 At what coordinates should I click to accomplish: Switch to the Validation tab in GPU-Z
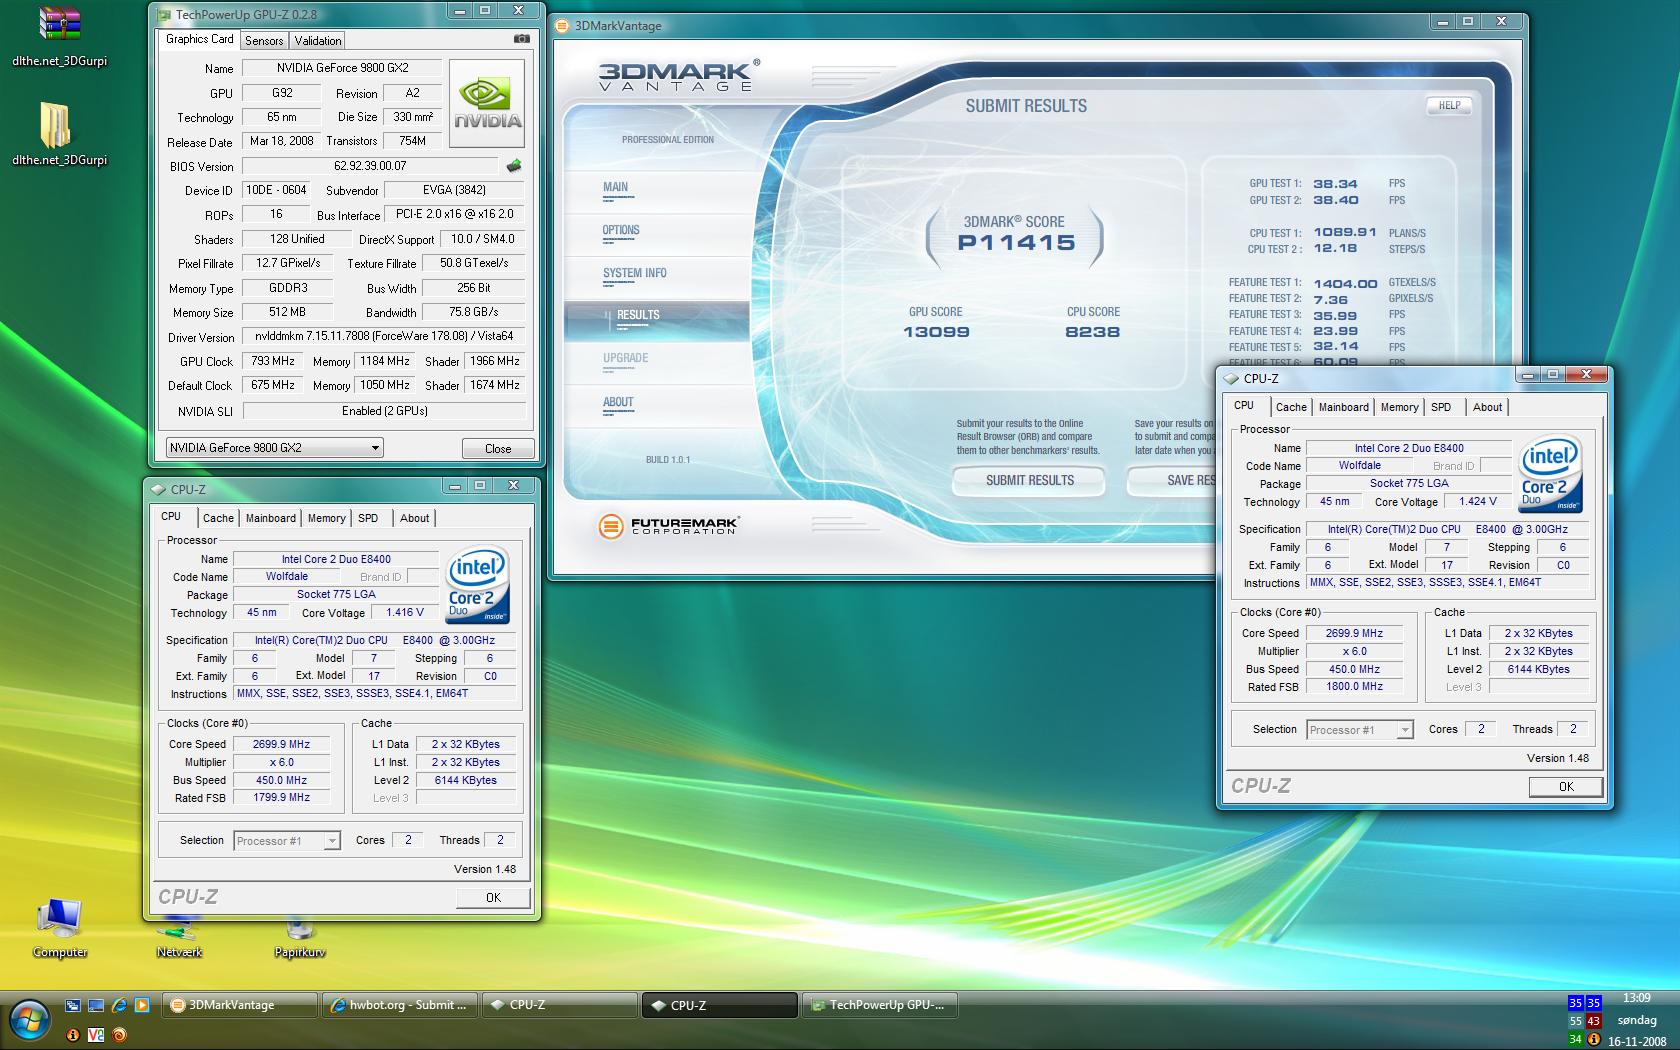pos(318,41)
